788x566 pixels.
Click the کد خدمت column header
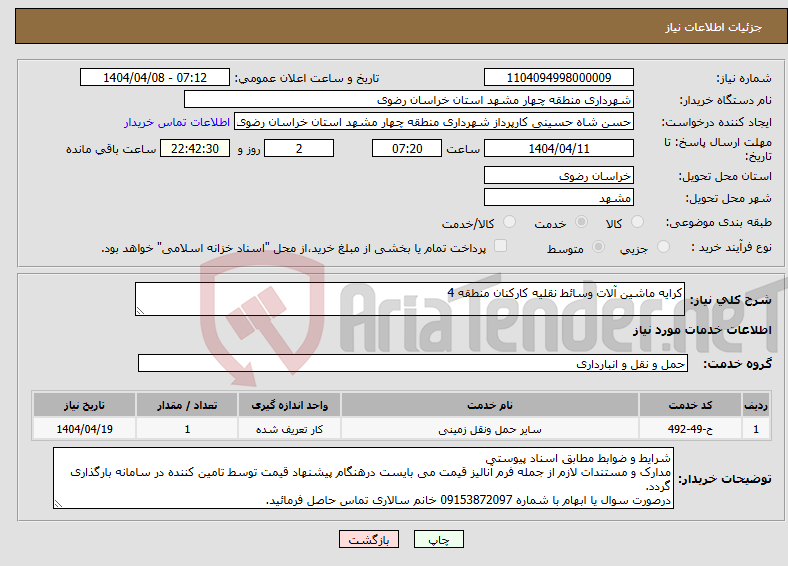click(x=690, y=405)
